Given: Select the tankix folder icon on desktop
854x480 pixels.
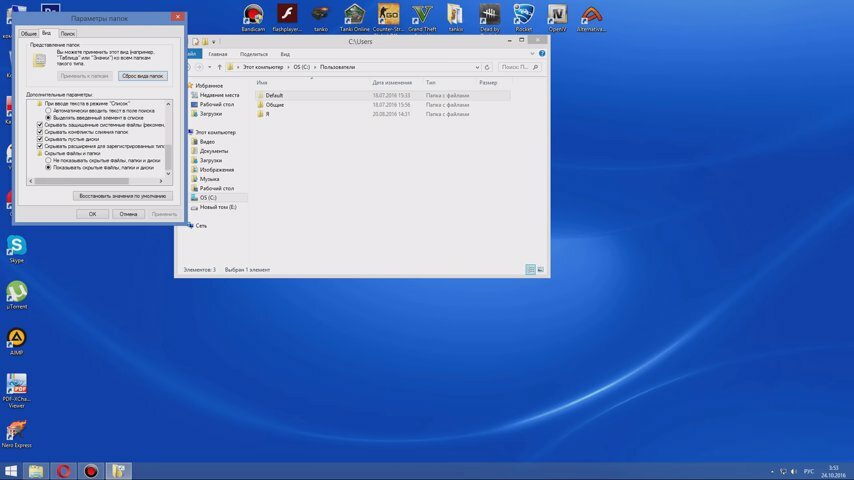Looking at the screenshot, I should 456,17.
